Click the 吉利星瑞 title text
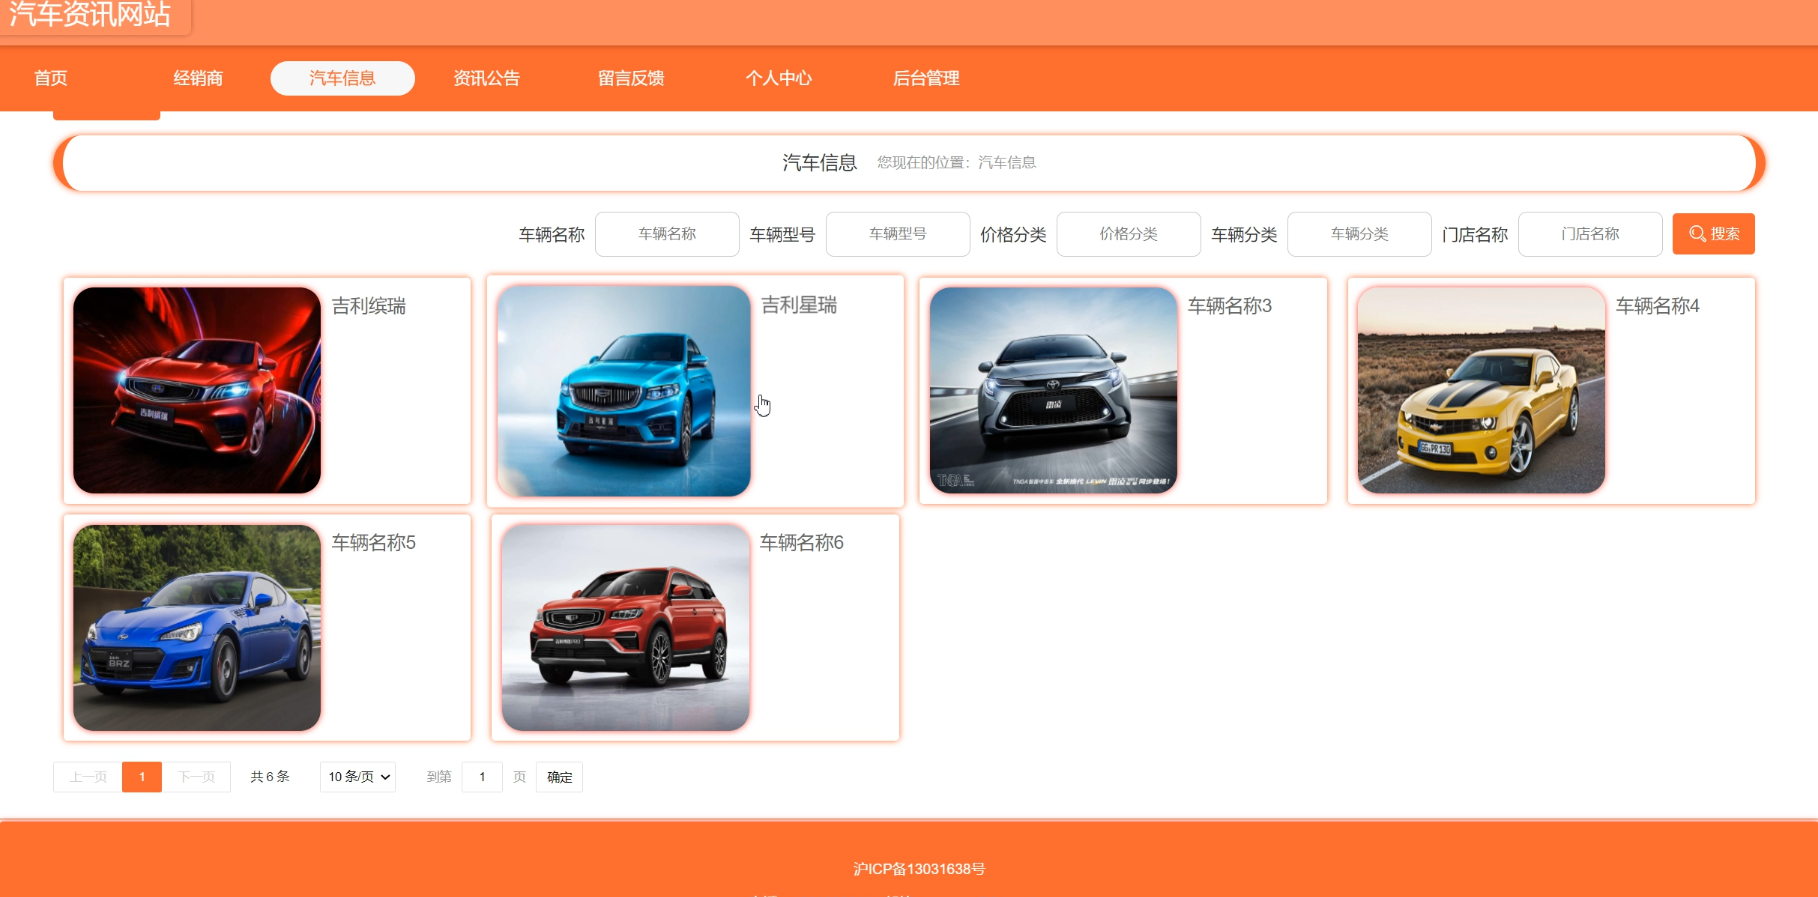The image size is (1818, 897). coord(799,305)
